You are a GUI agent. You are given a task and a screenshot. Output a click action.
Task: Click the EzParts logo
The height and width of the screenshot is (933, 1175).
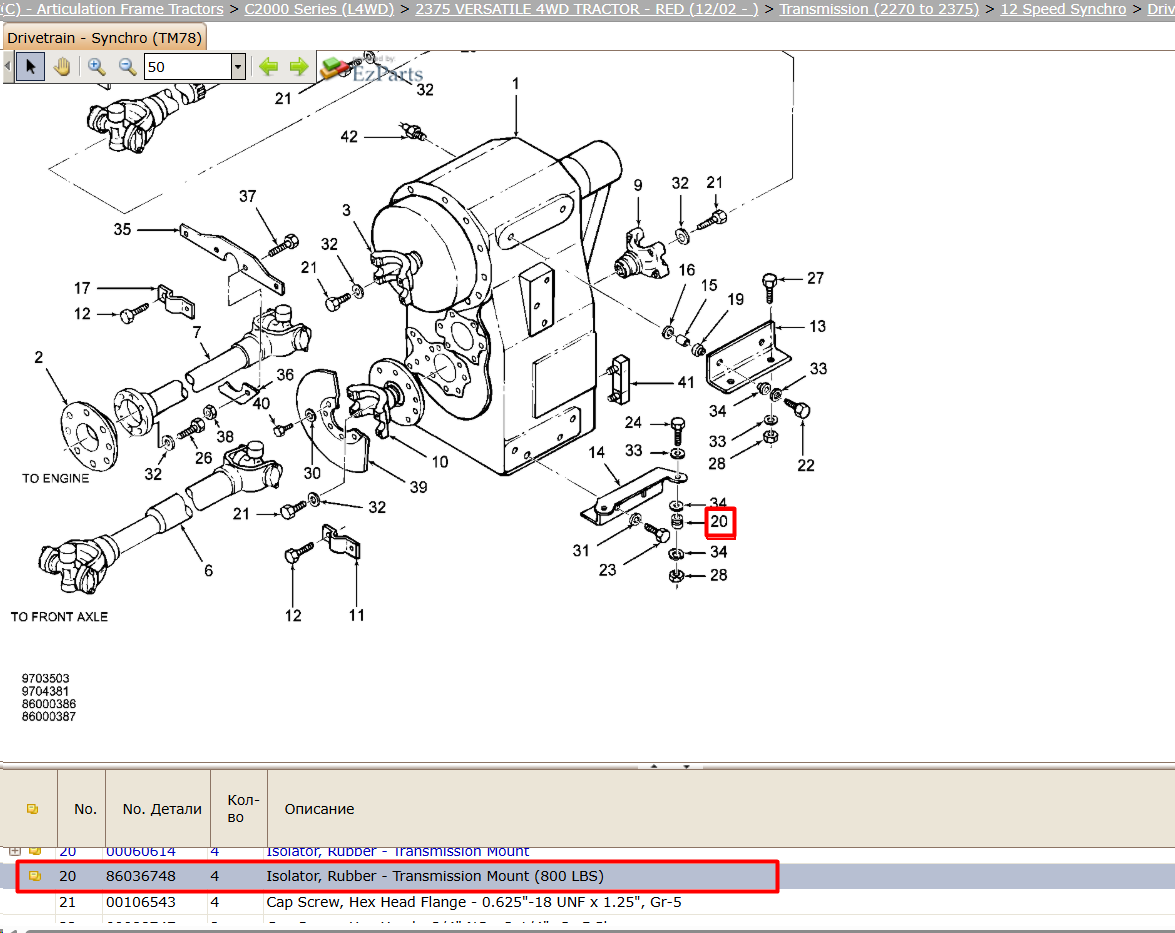(x=372, y=69)
